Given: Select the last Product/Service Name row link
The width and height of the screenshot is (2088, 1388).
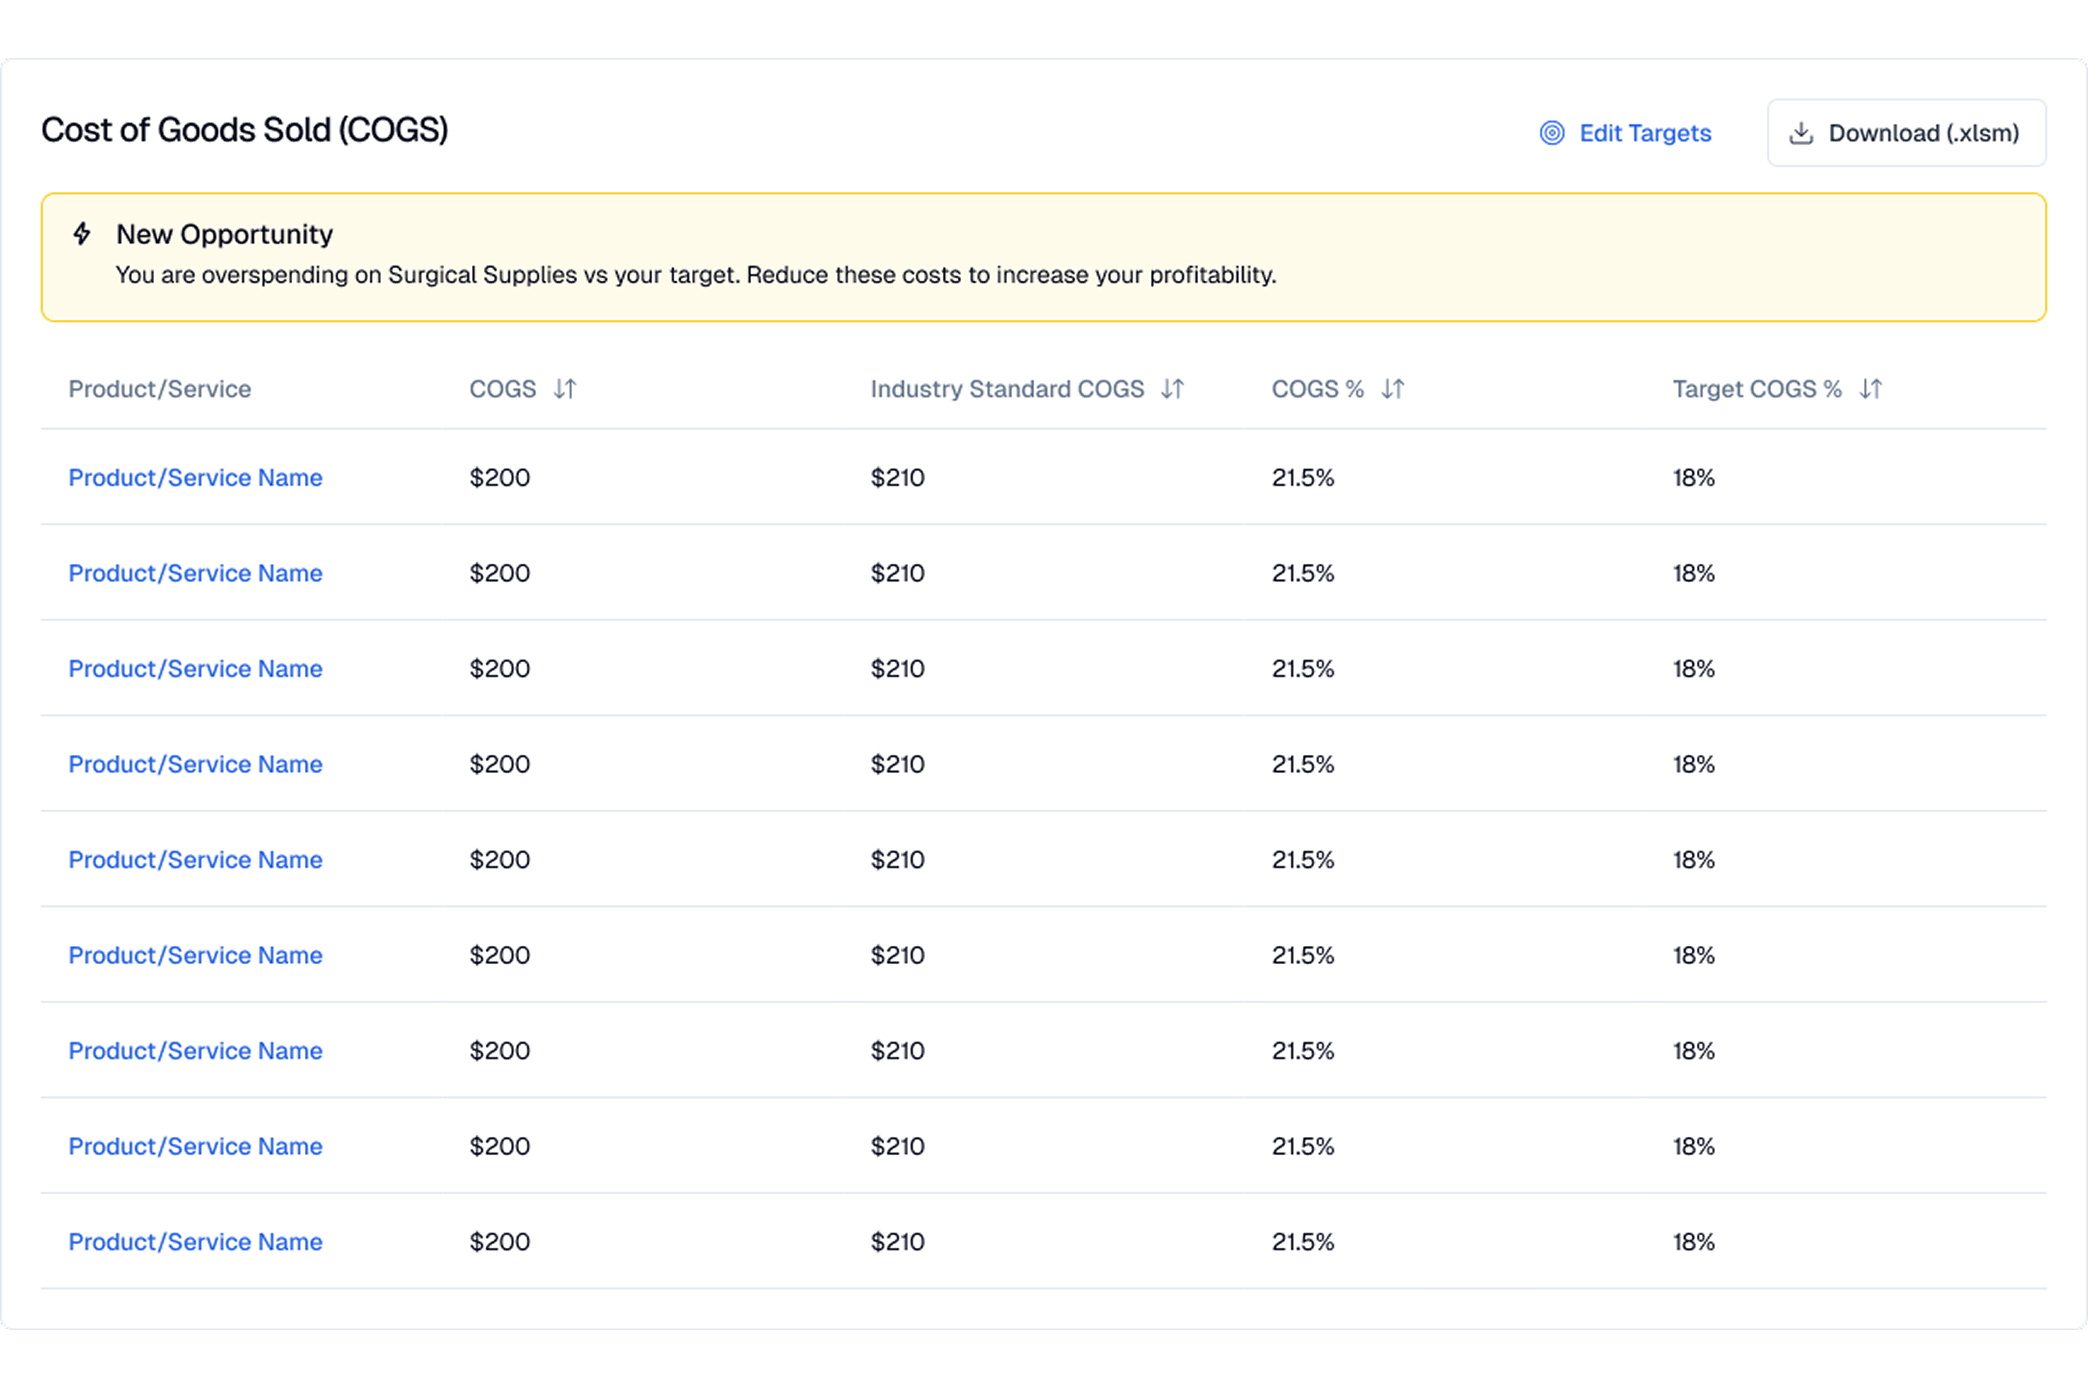Looking at the screenshot, I should click(x=195, y=1241).
